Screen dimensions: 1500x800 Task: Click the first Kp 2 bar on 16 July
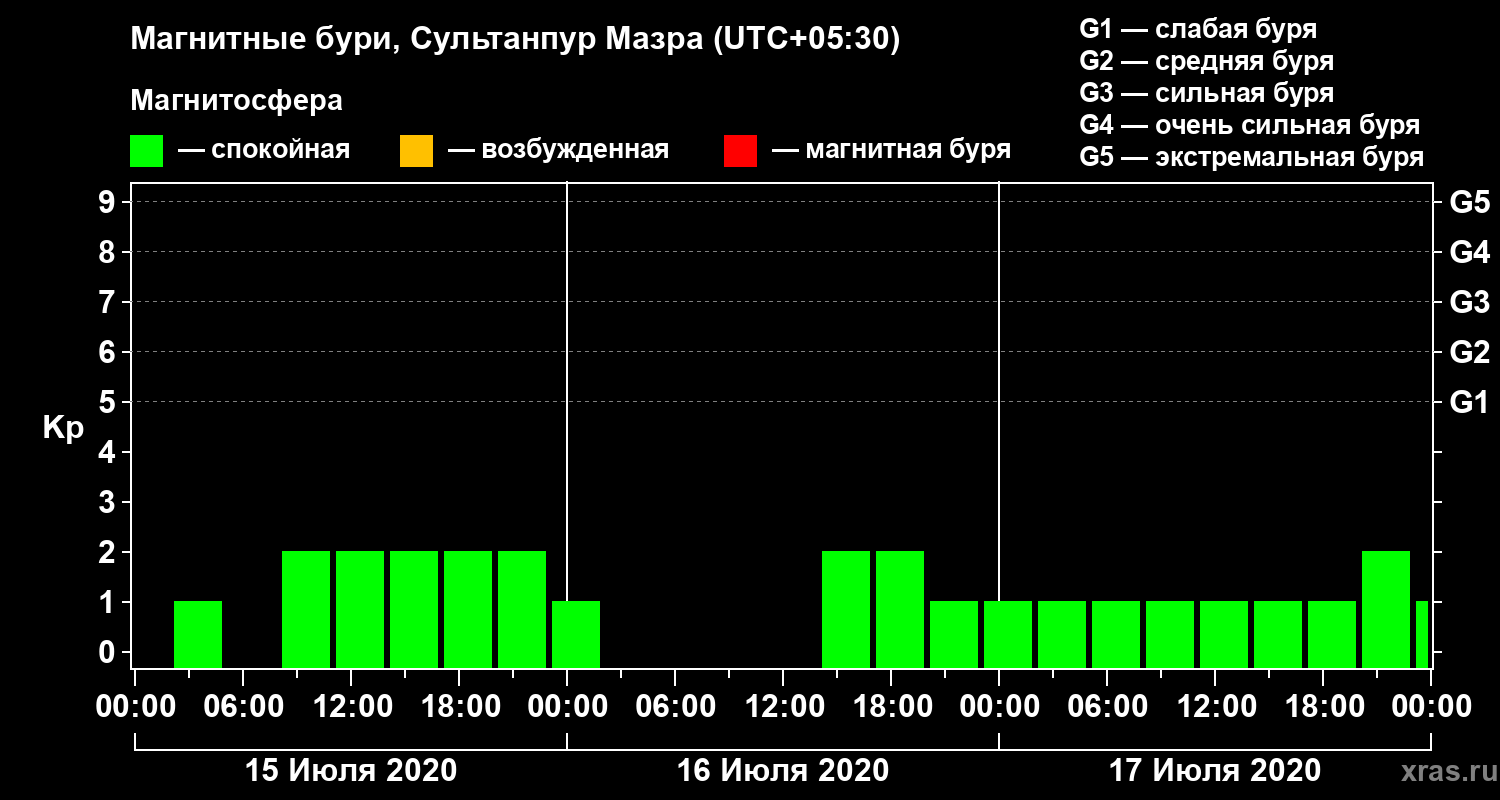(846, 609)
